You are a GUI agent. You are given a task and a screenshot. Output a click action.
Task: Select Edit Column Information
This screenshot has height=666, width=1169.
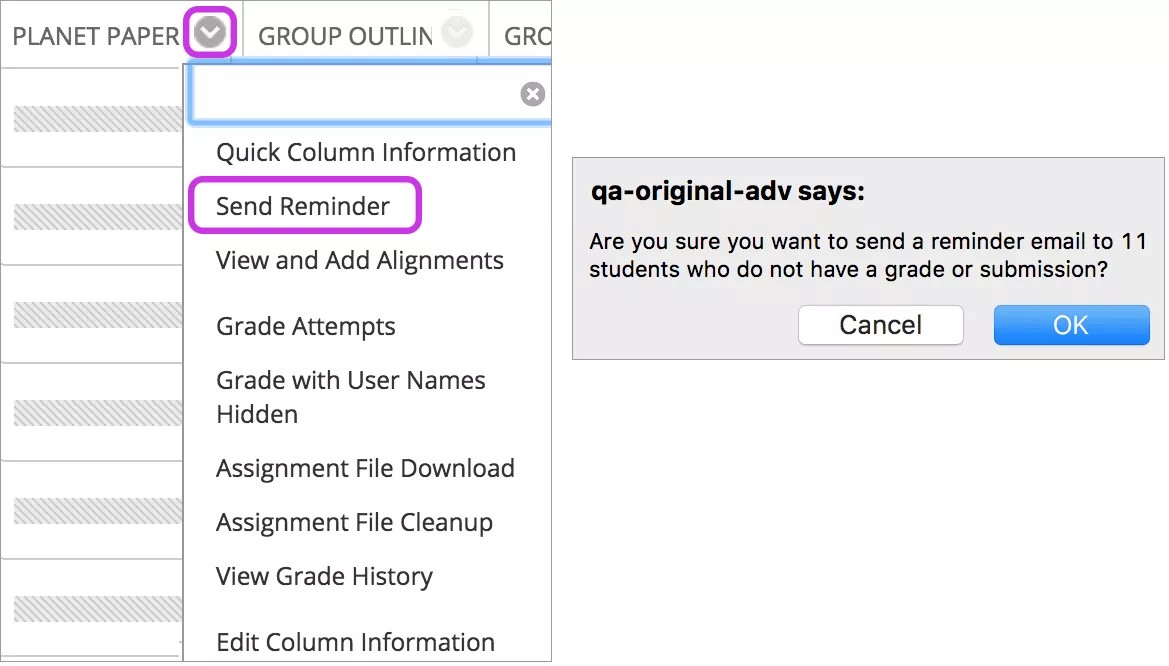355,642
